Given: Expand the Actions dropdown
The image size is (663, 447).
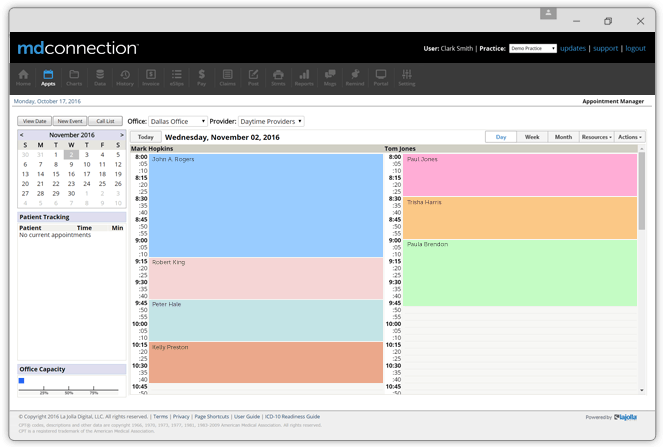Looking at the screenshot, I should (x=630, y=137).
